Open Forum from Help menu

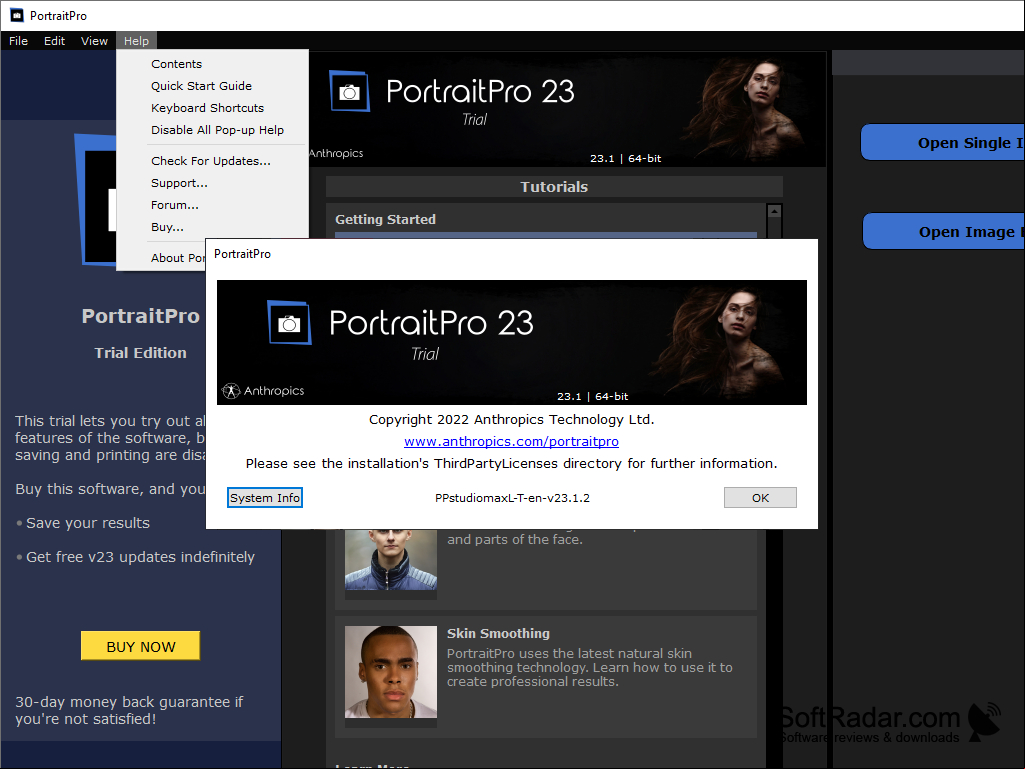pos(212,205)
